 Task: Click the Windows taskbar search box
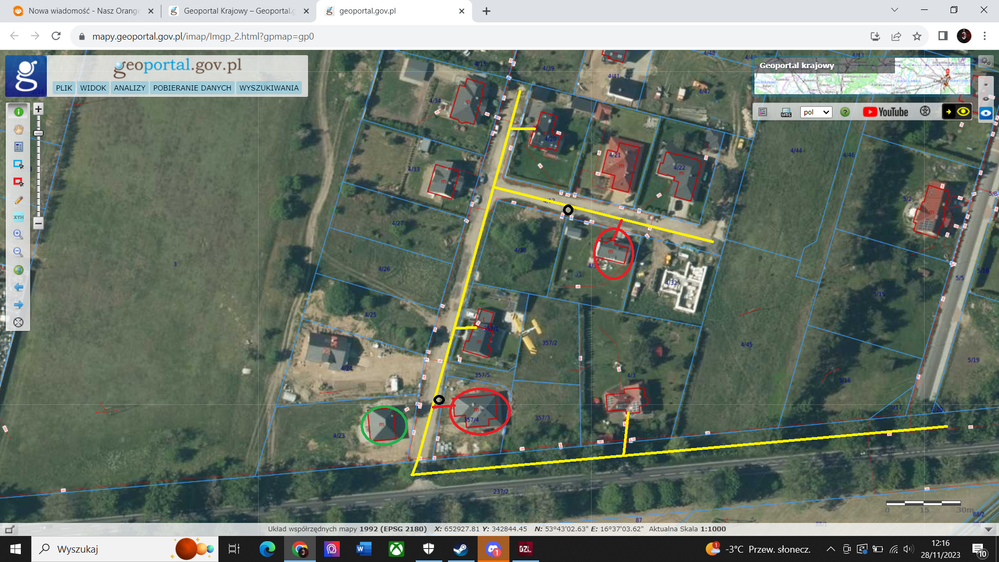click(100, 549)
